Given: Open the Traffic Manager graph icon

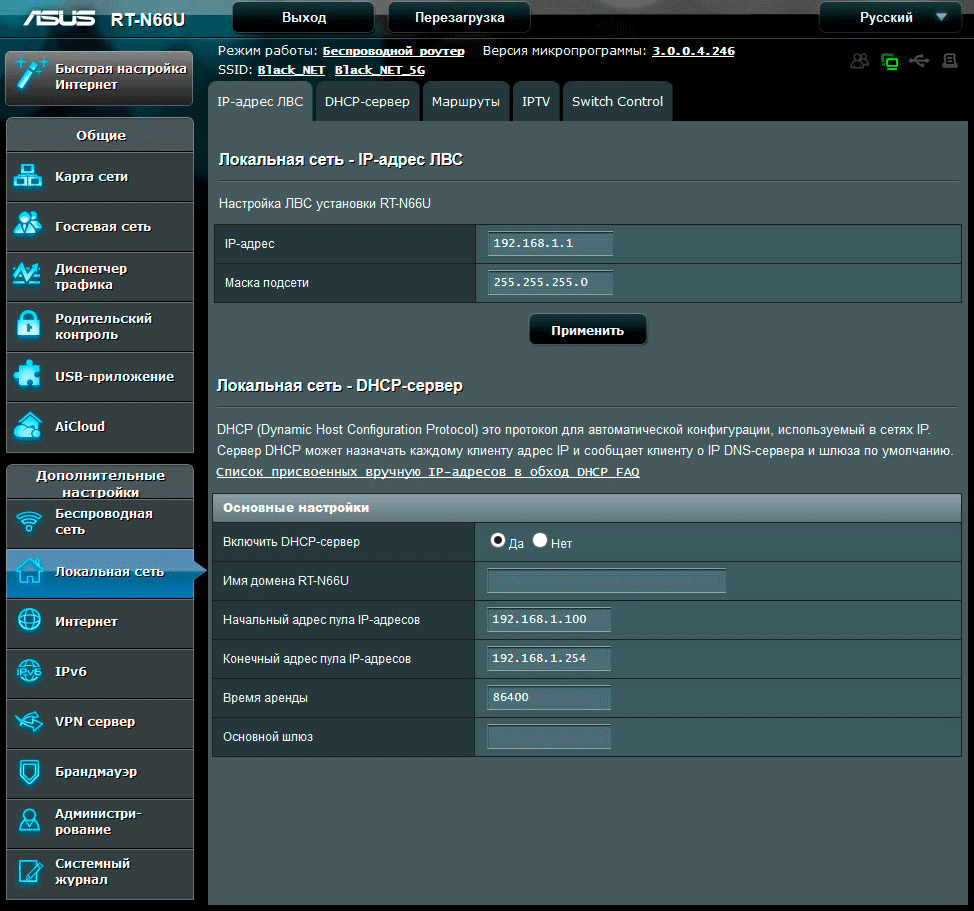Looking at the screenshot, I should click(x=27, y=274).
